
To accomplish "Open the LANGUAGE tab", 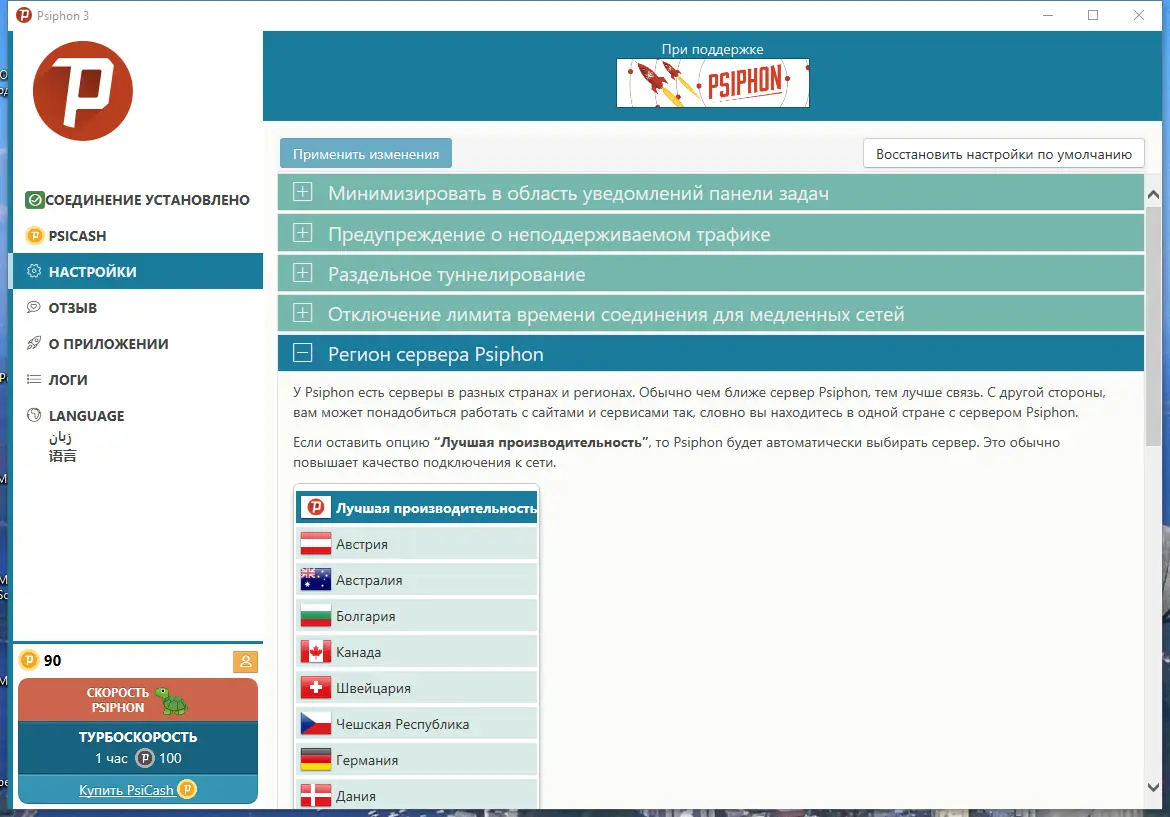I will (x=138, y=433).
